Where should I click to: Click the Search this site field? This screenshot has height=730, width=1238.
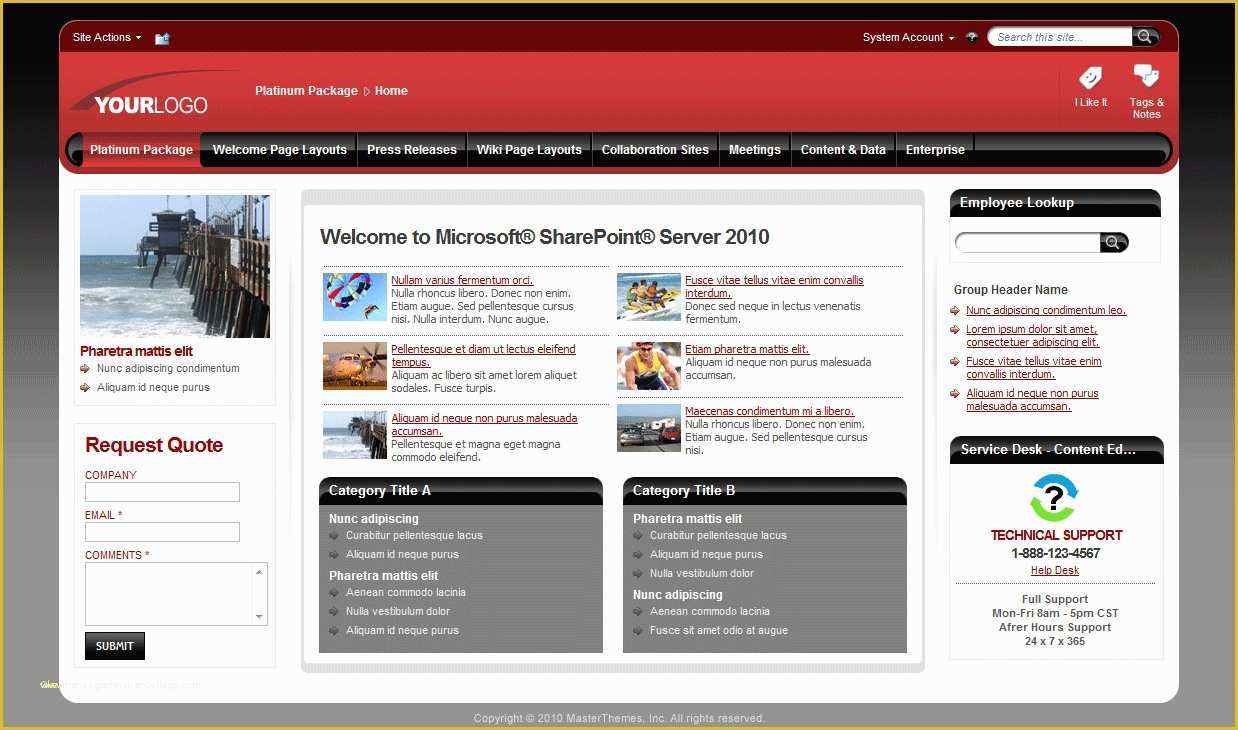point(1062,37)
